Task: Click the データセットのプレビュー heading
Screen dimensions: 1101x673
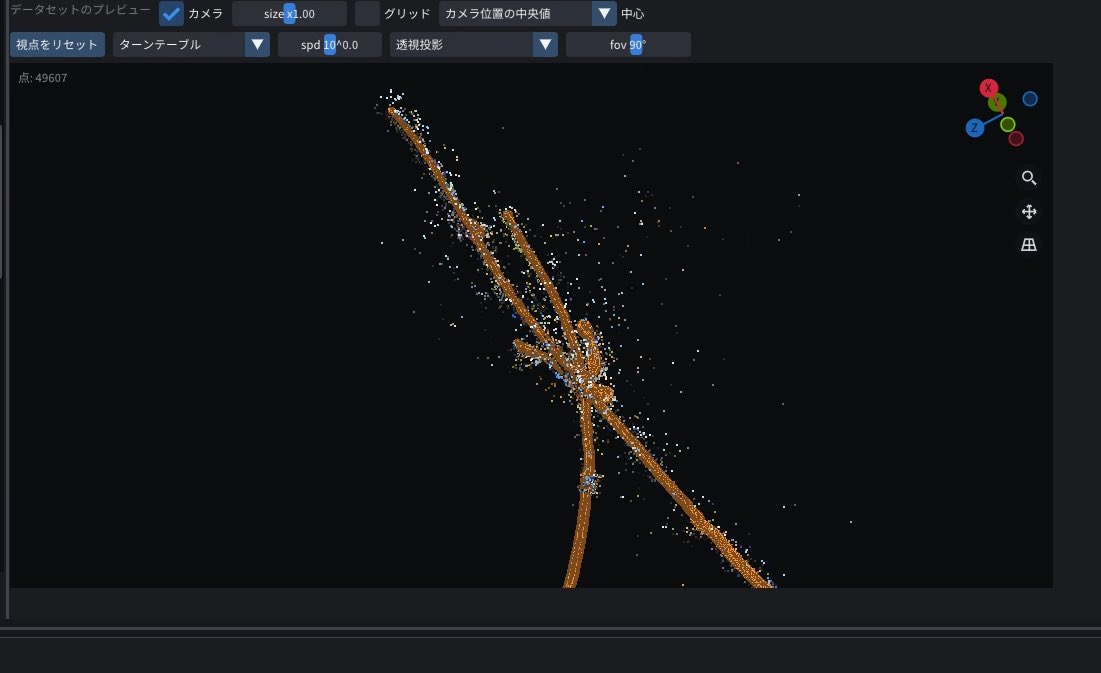Action: 80,10
